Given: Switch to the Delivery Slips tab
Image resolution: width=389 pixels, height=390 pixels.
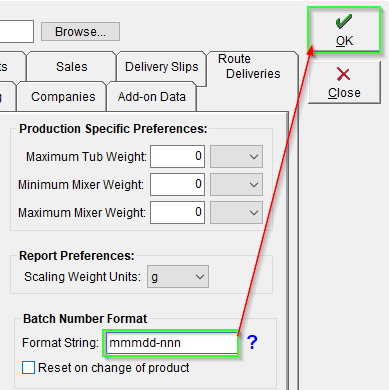Looking at the screenshot, I should coord(161,67).
